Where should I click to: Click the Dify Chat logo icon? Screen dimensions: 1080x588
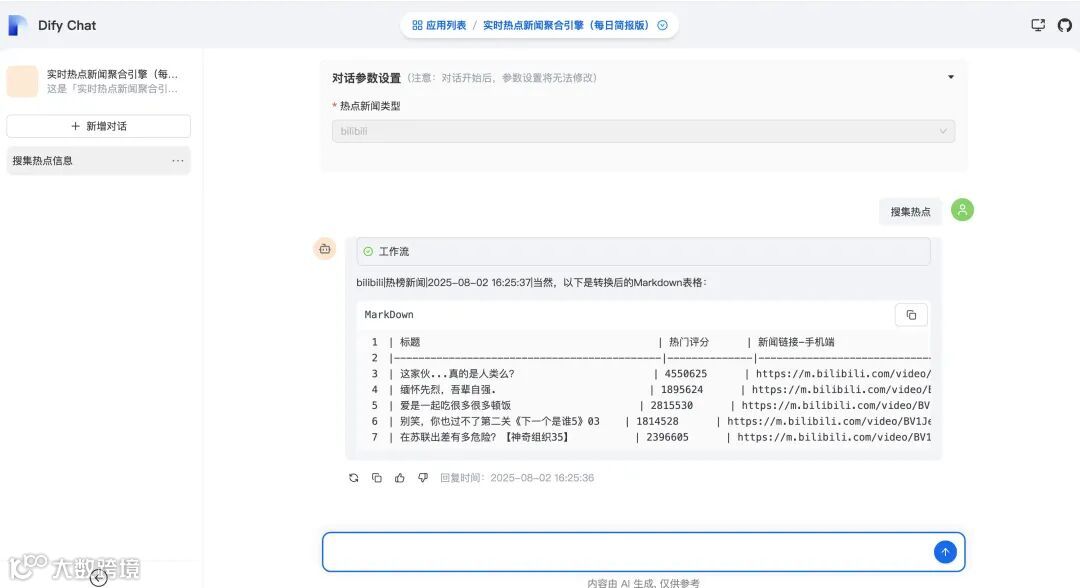click(x=17, y=25)
